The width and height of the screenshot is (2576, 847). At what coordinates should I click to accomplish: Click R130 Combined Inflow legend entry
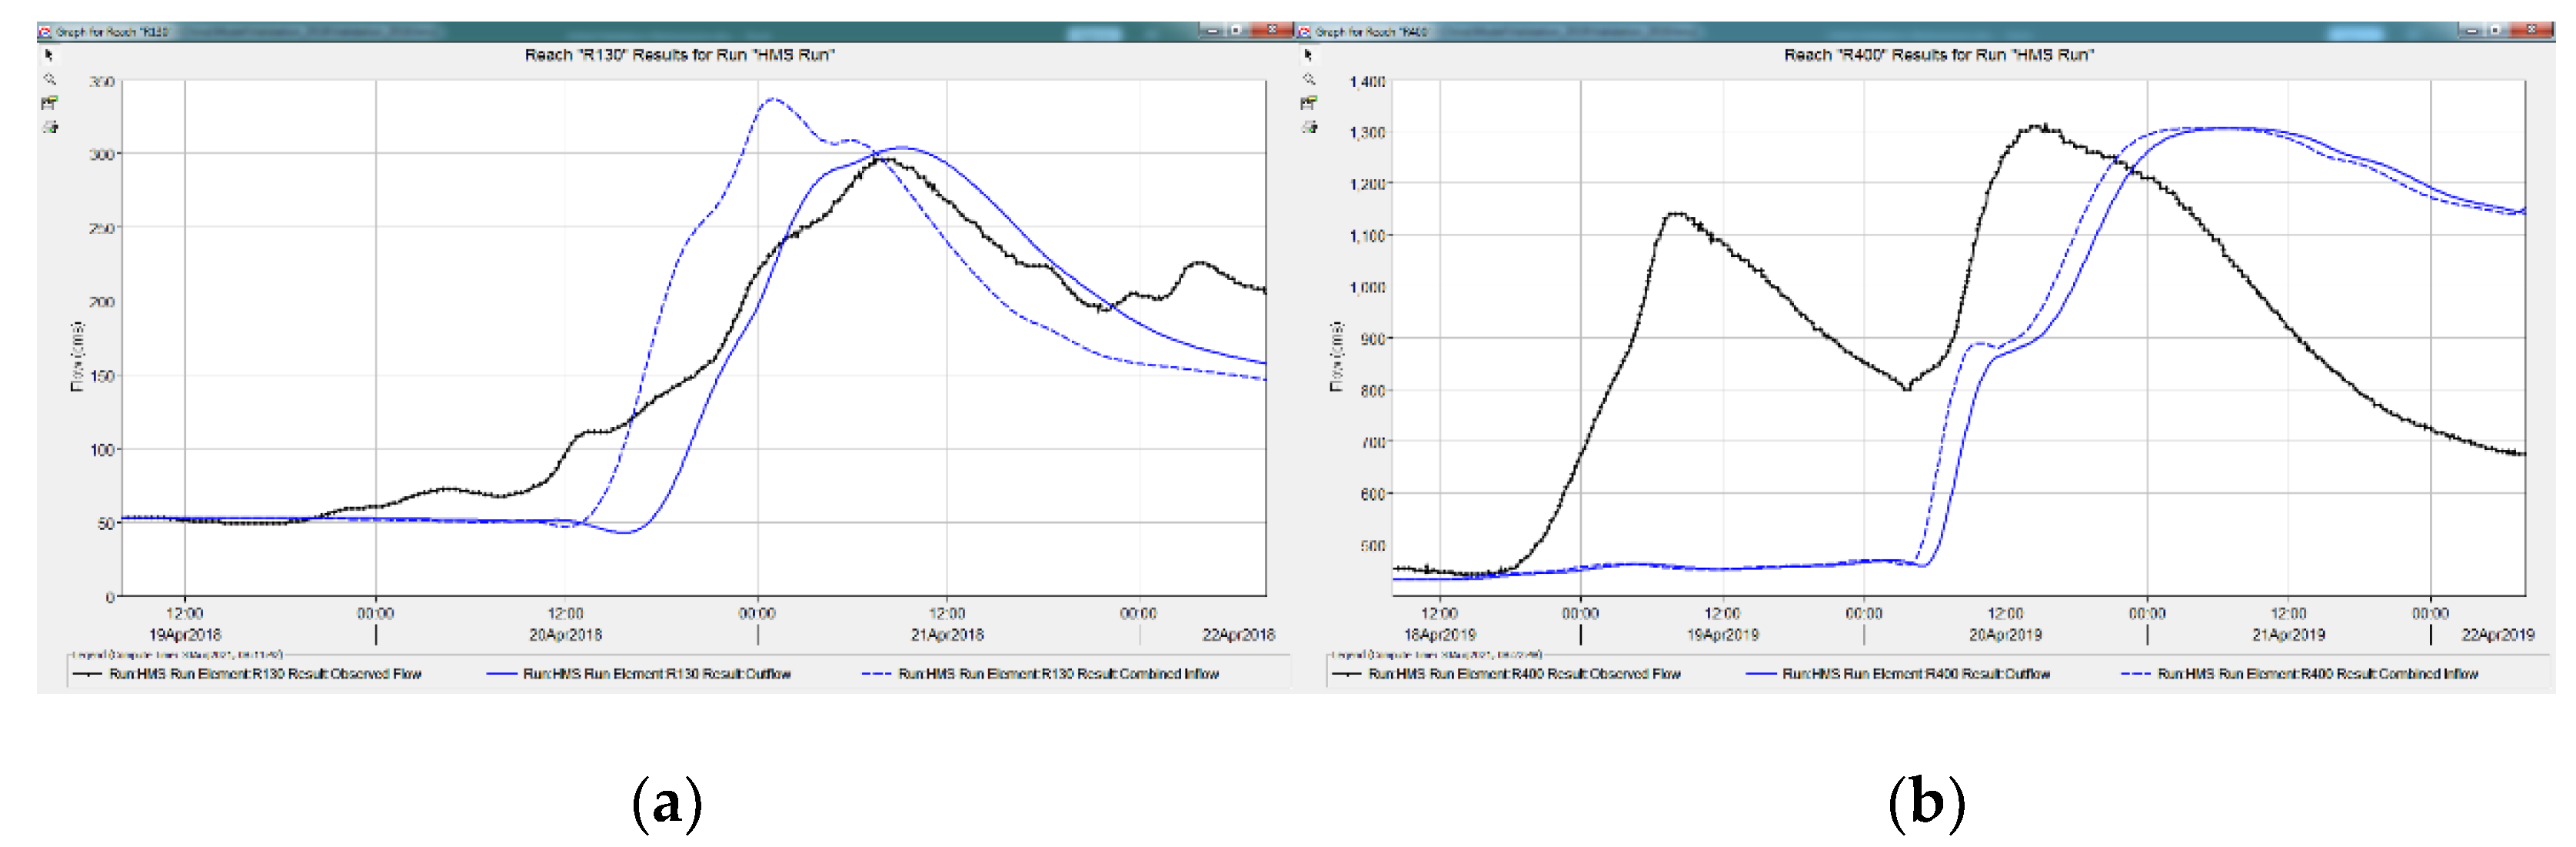pos(1058,674)
